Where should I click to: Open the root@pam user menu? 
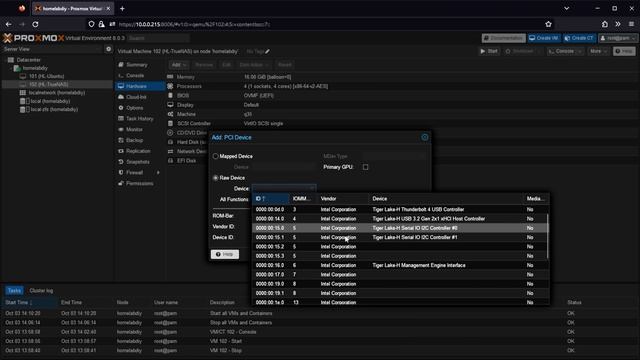click(x=618, y=38)
